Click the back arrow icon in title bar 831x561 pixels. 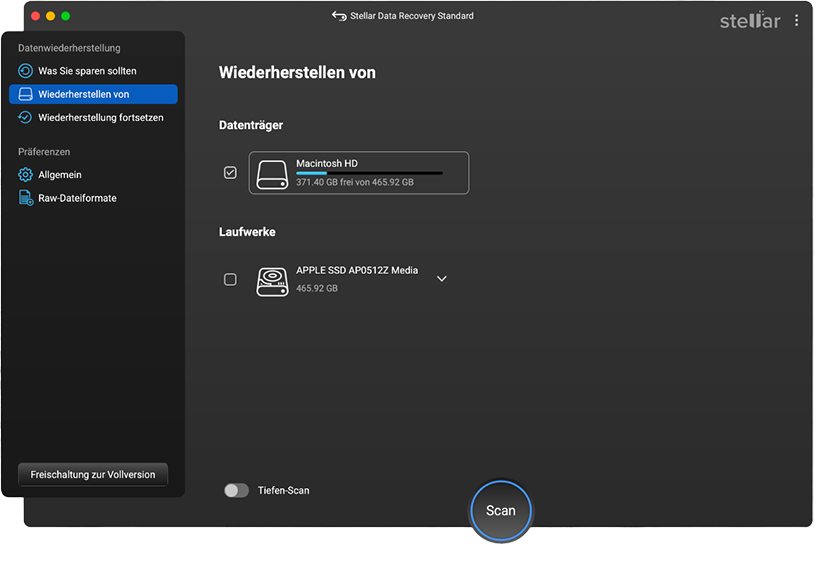337,16
